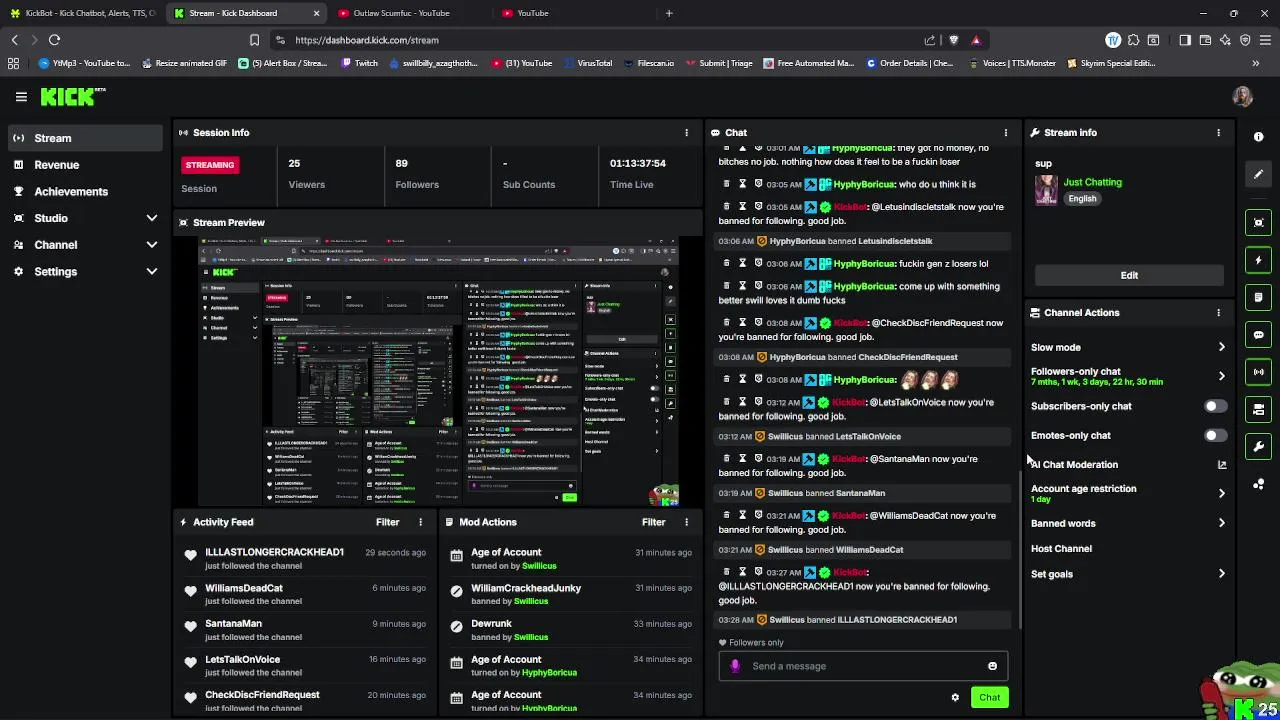Click ILLLASTLONGERCRACKHEAD1 in the Activity Feed

(x=274, y=552)
